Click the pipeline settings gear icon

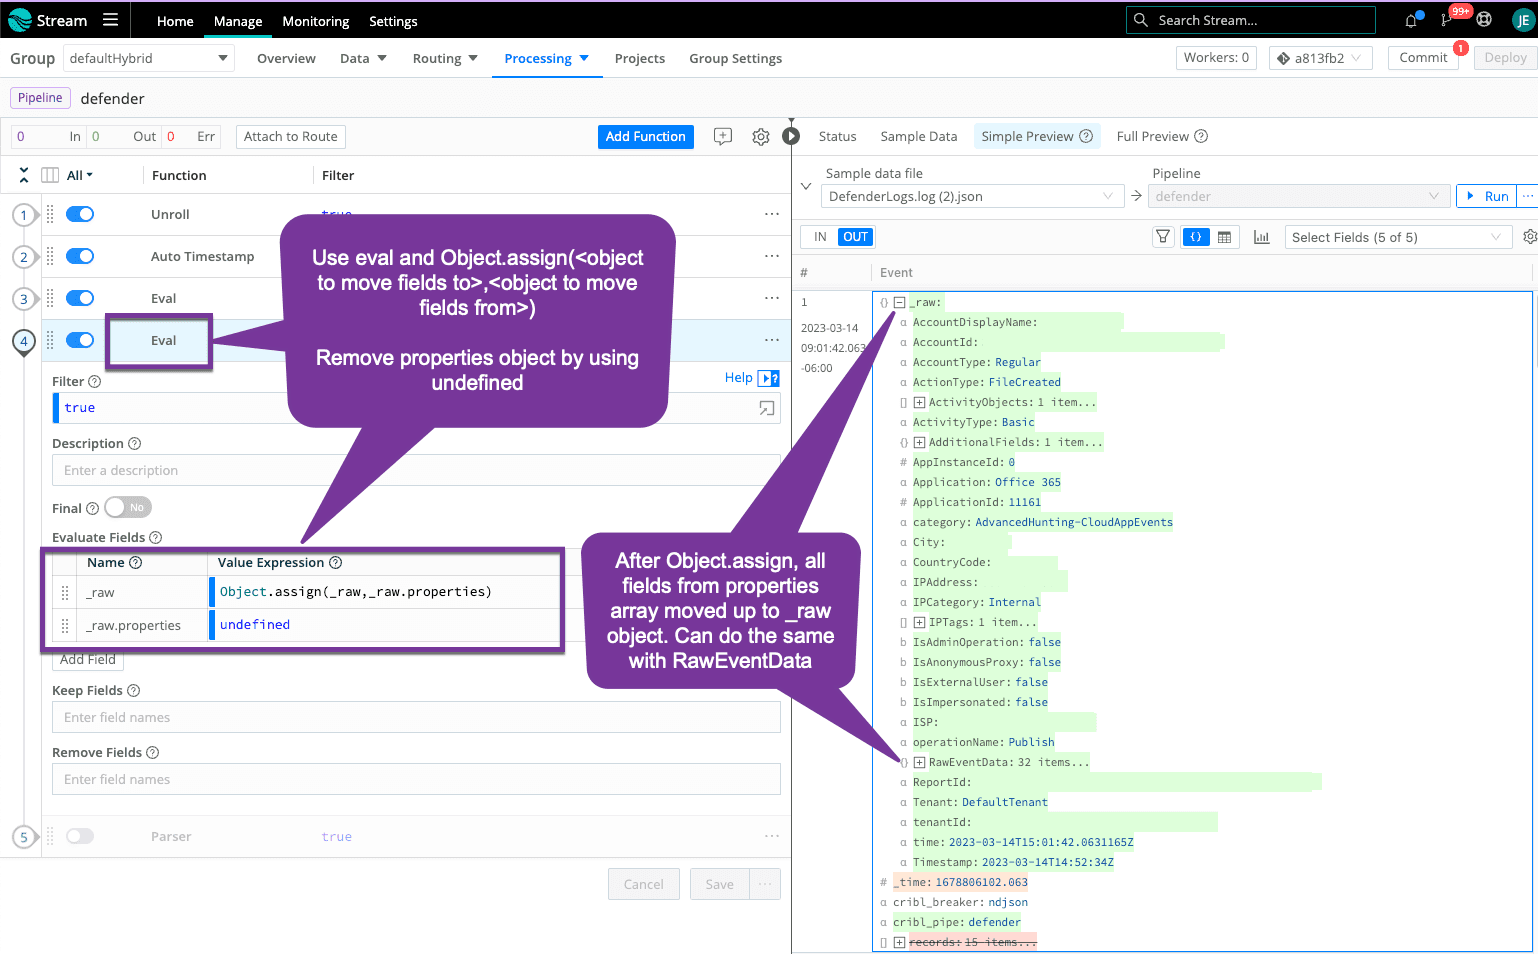(760, 137)
